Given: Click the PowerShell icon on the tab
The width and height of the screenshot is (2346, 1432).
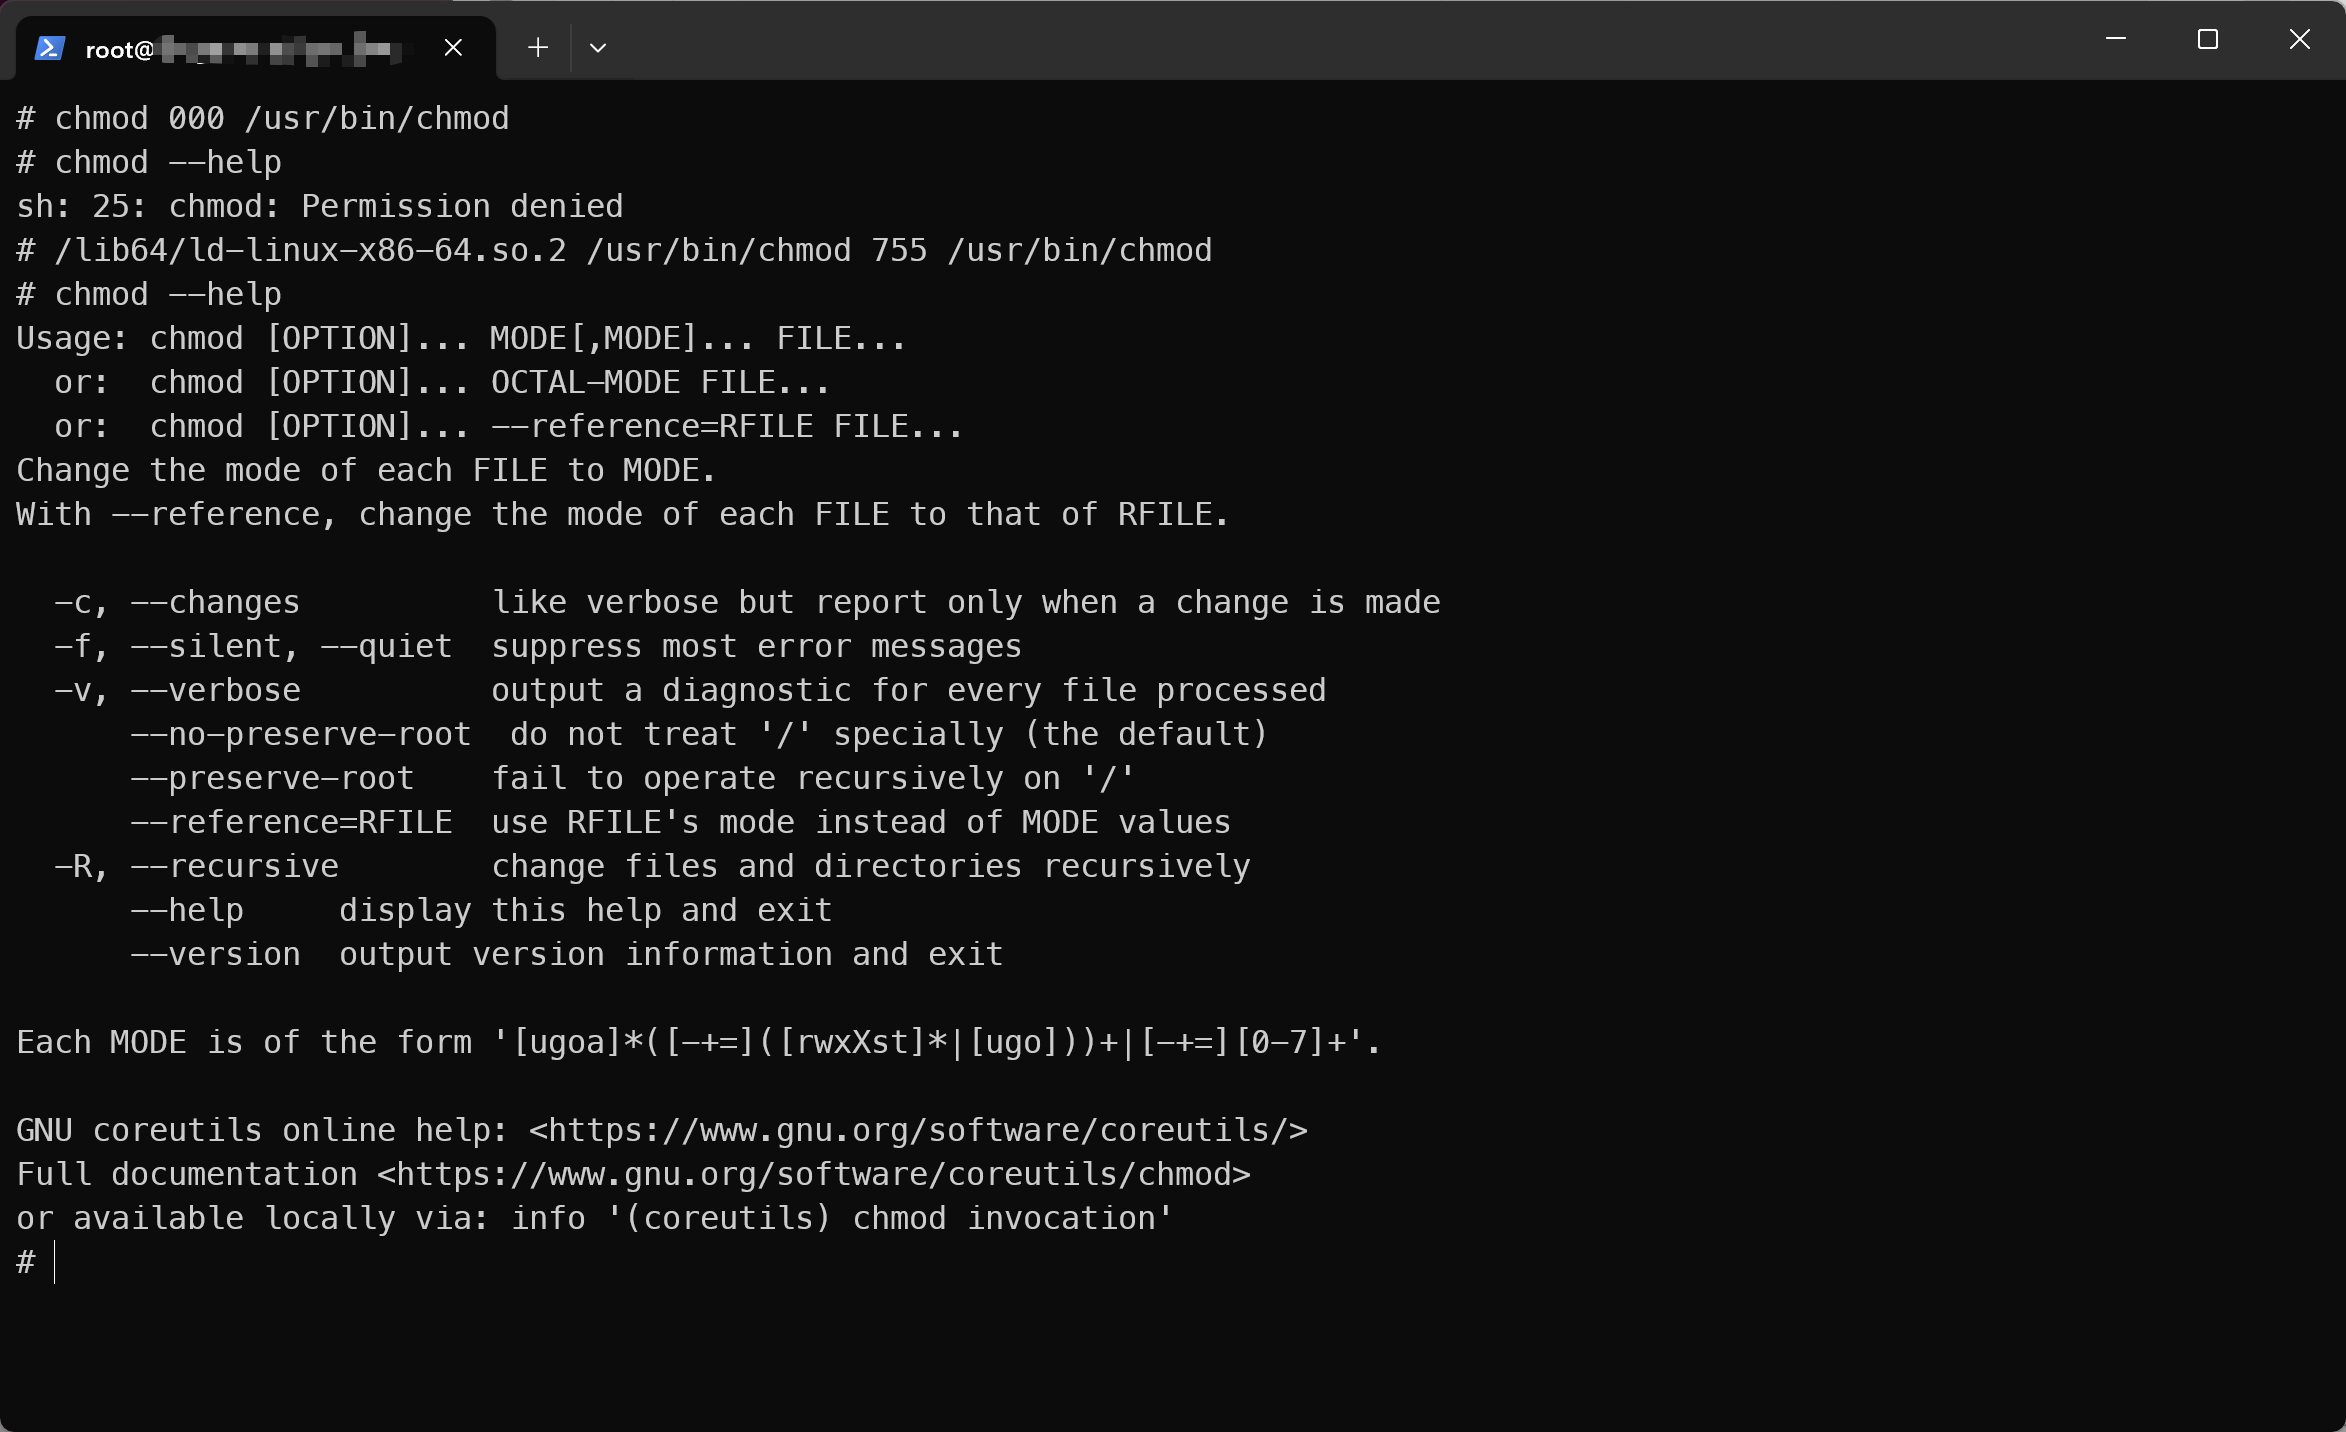Looking at the screenshot, I should [x=50, y=48].
